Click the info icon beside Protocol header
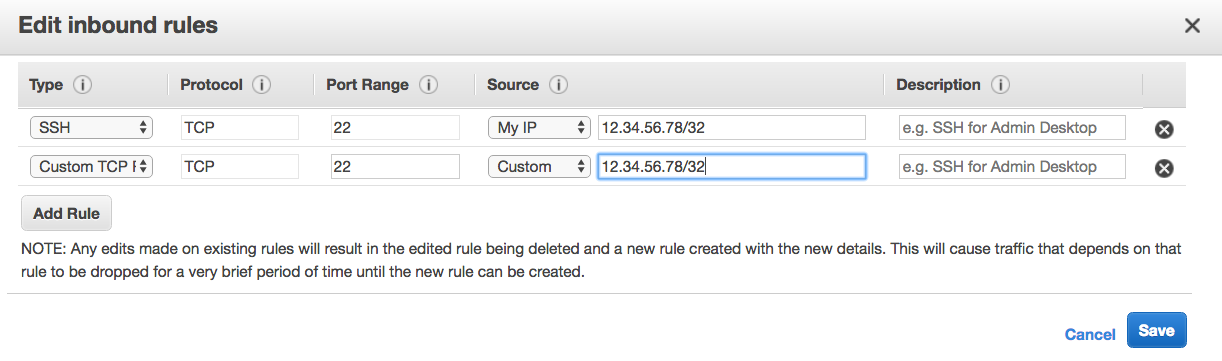The height and width of the screenshot is (361, 1222). pos(262,85)
